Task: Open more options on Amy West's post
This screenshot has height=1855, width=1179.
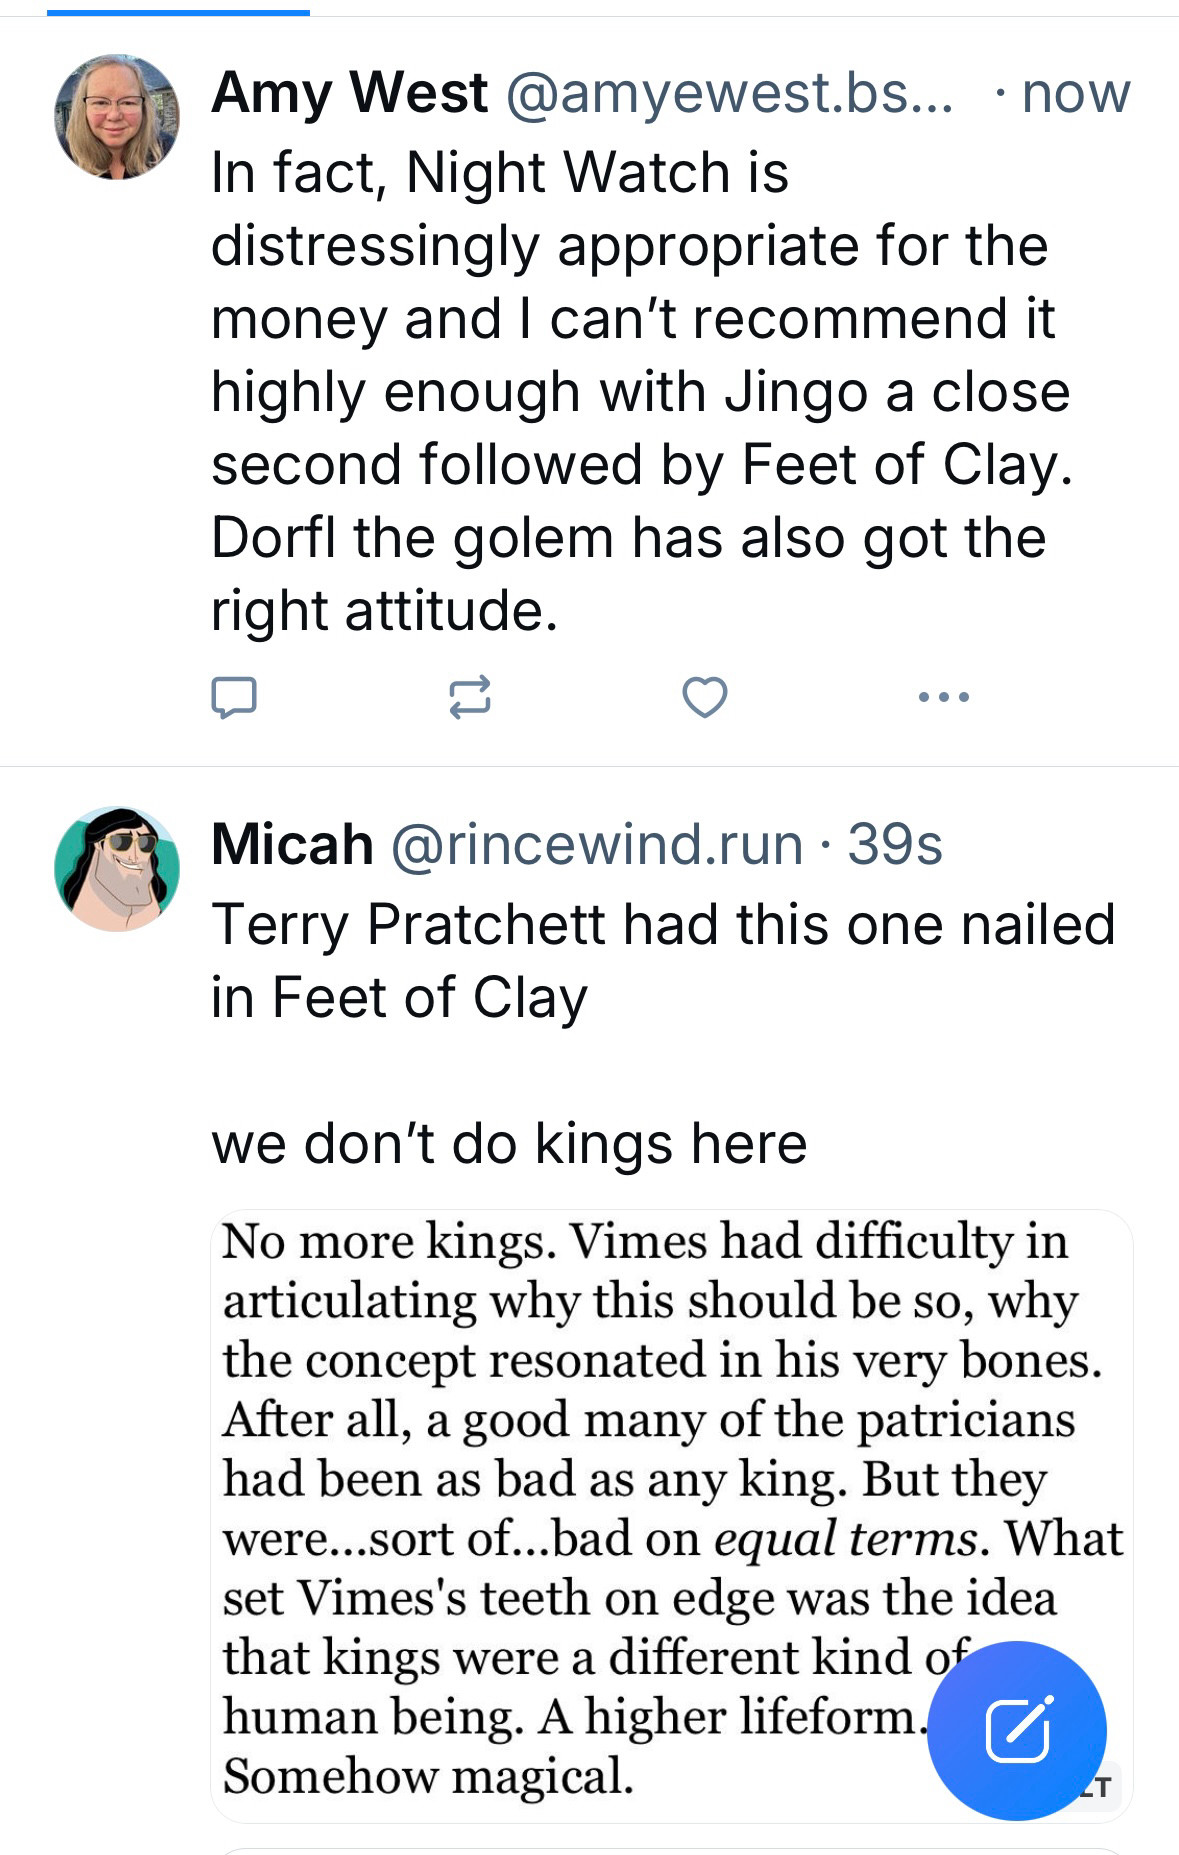Action: (943, 697)
